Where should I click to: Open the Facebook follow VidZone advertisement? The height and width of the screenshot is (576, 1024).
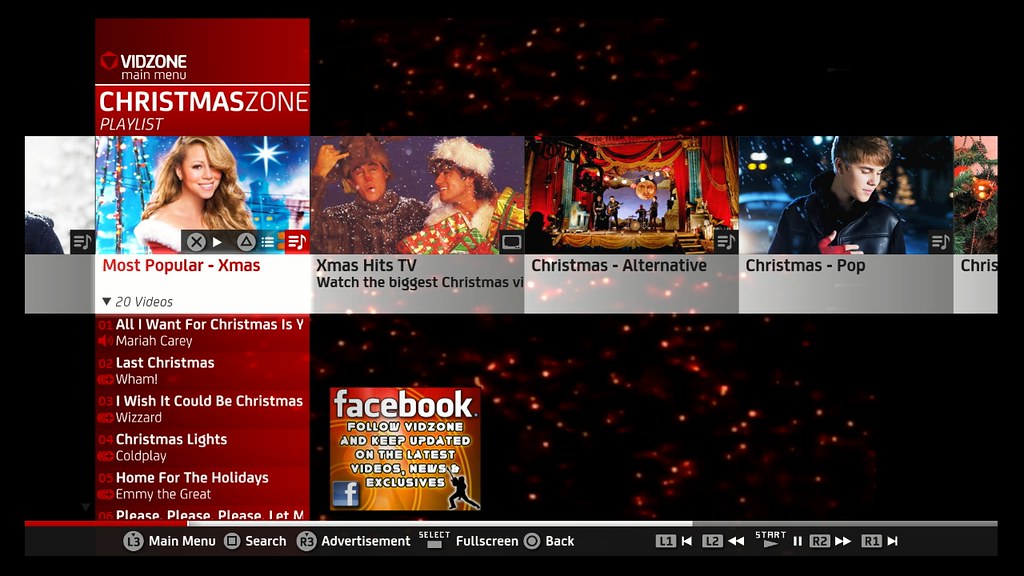click(405, 449)
